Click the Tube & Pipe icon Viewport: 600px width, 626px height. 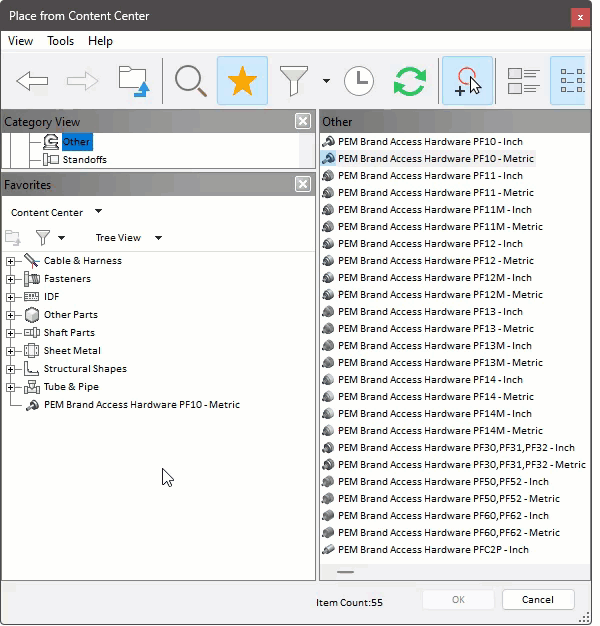click(32, 386)
